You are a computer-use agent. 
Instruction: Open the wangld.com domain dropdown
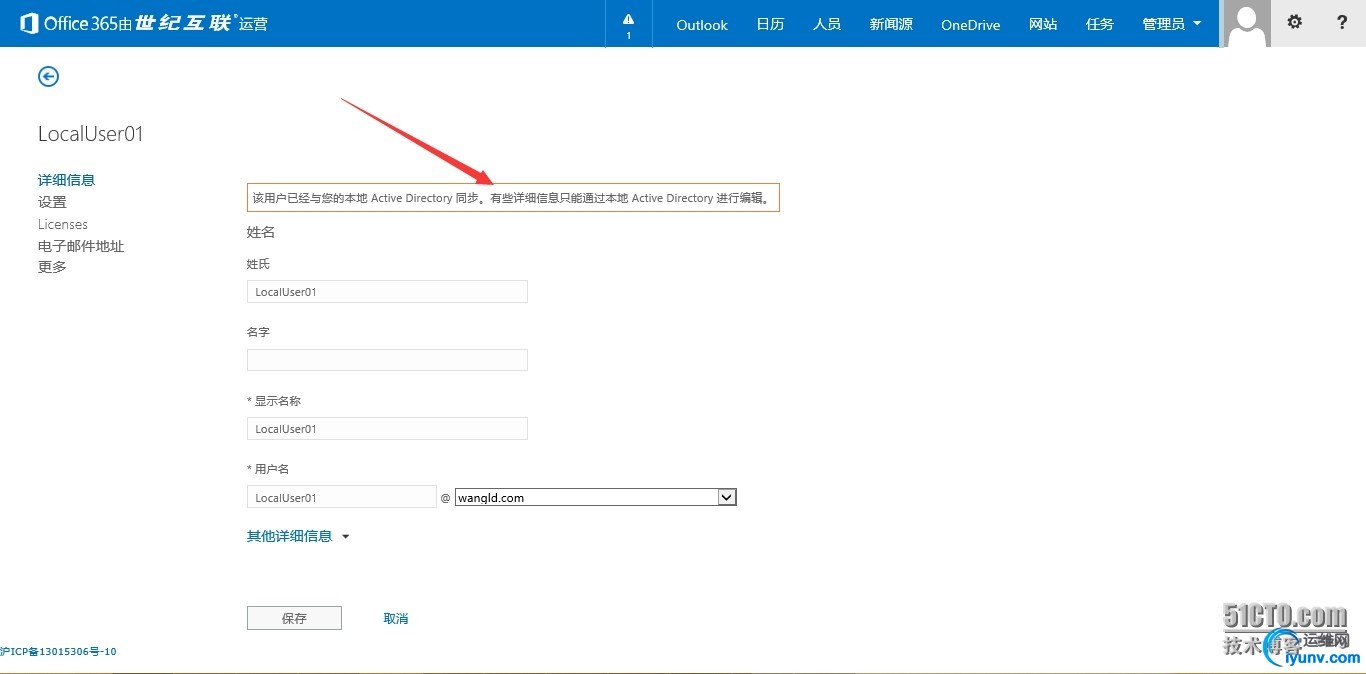point(596,497)
